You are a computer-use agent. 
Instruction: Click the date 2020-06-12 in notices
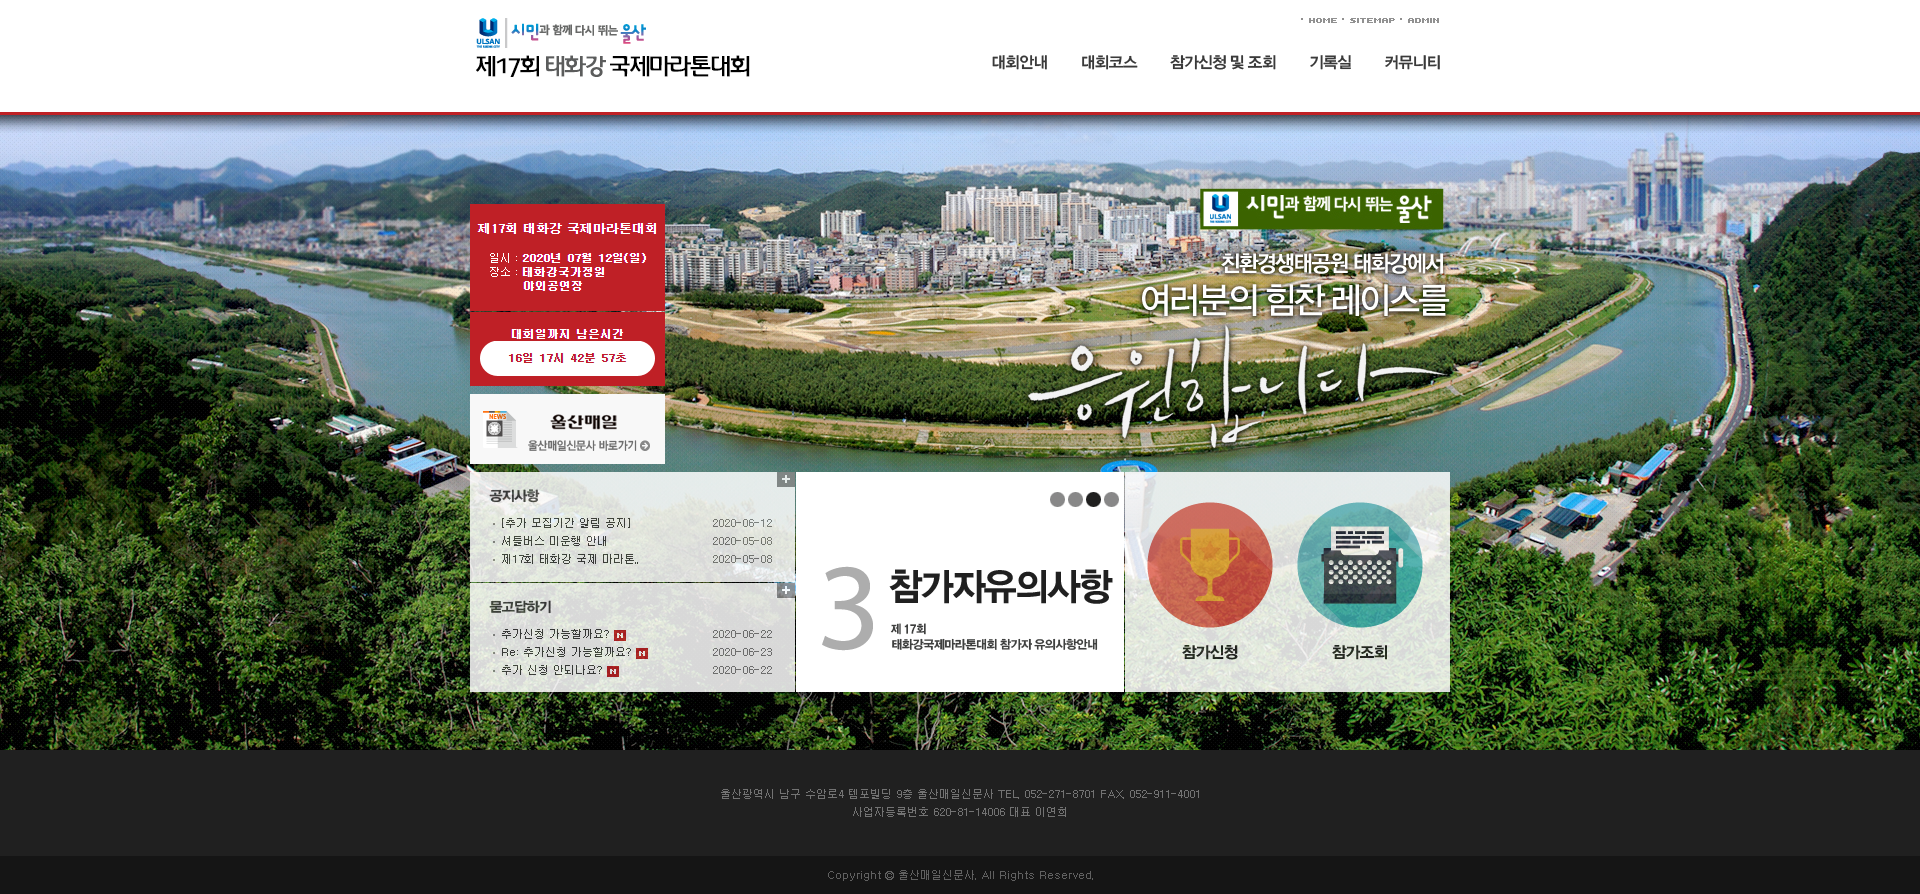[x=742, y=523]
